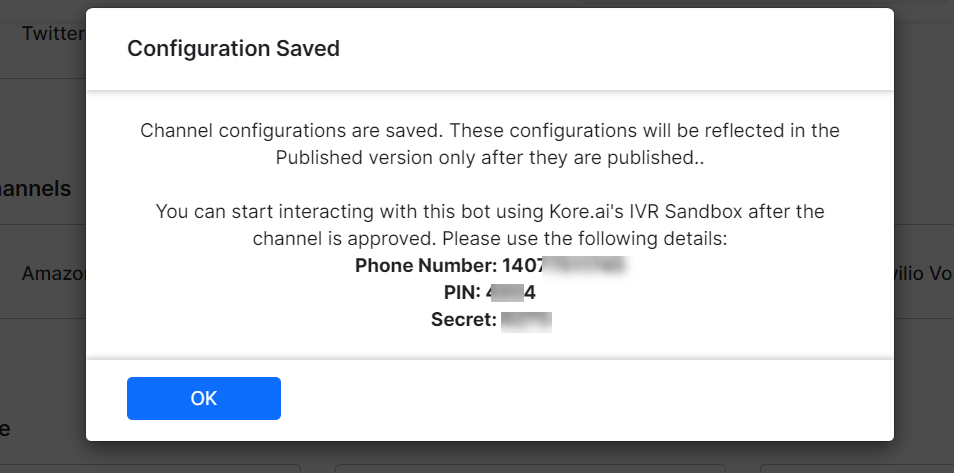The height and width of the screenshot is (473, 954).
Task: Click the blue OK button
Action: point(204,398)
